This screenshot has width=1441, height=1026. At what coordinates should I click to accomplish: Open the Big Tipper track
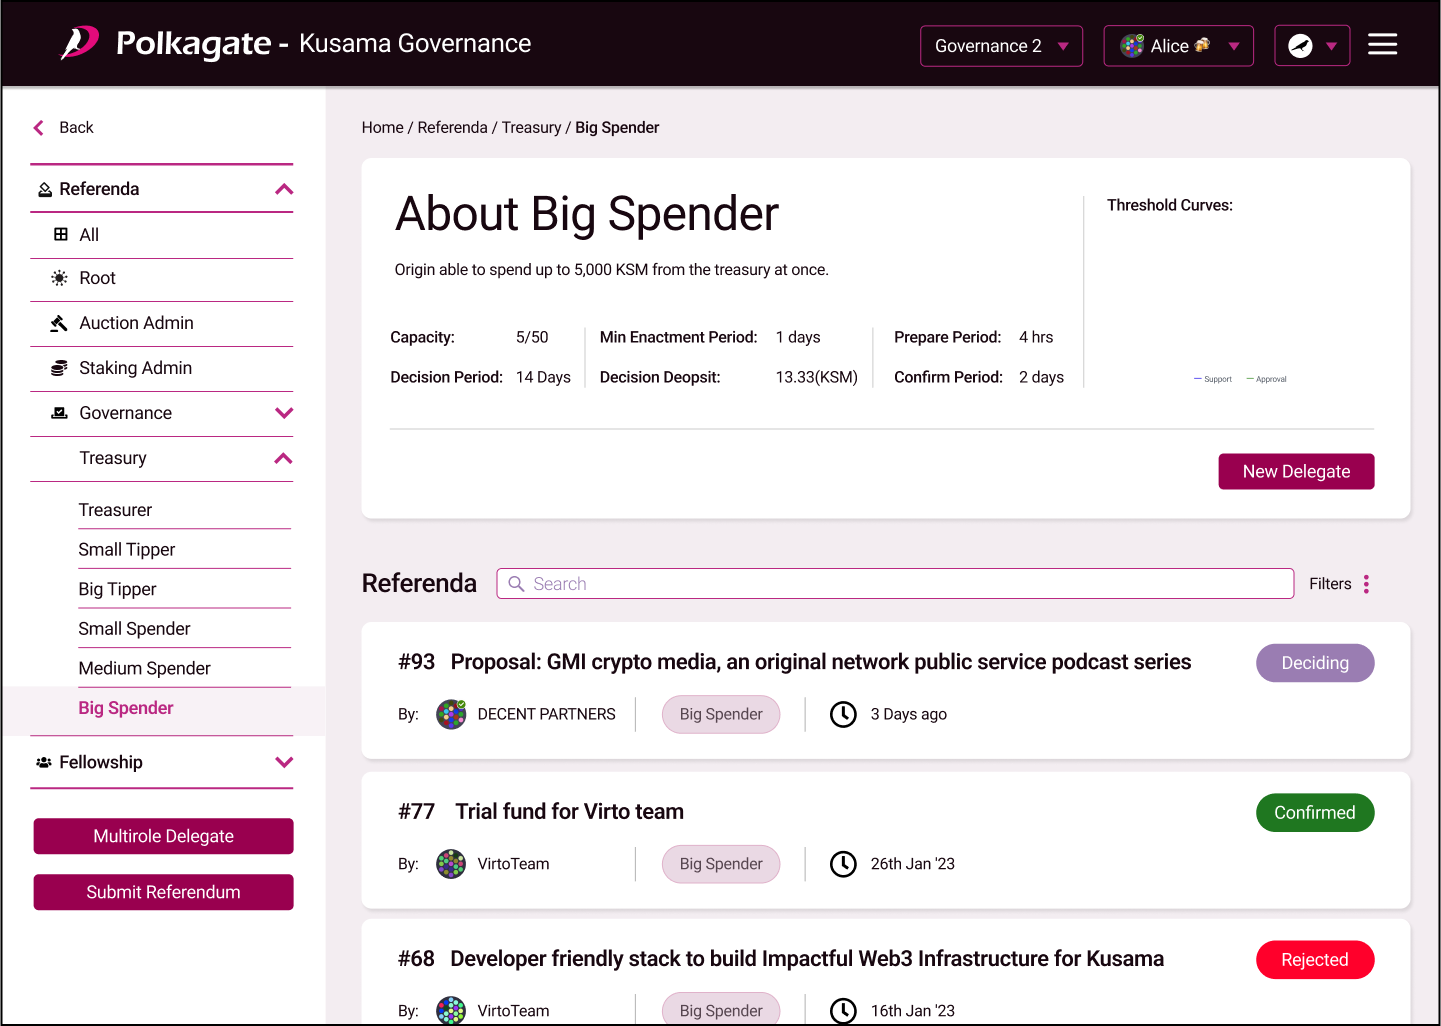point(118,589)
